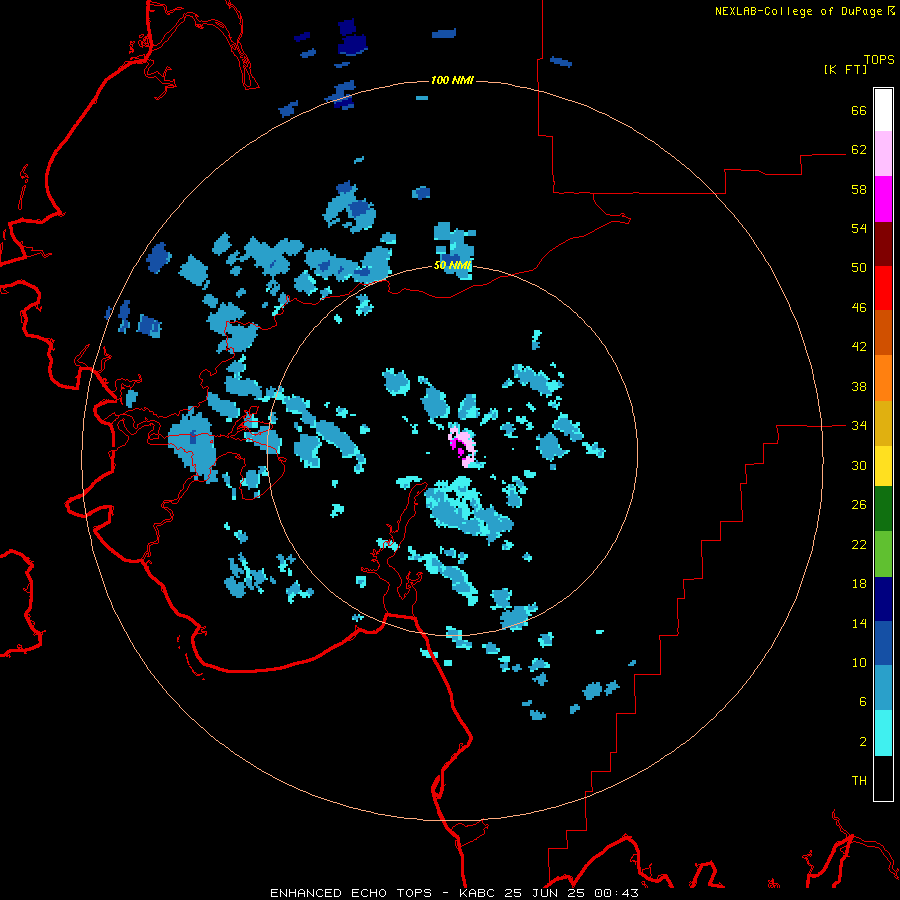Click the TOPS legend title
900x900 pixels.
(879, 59)
